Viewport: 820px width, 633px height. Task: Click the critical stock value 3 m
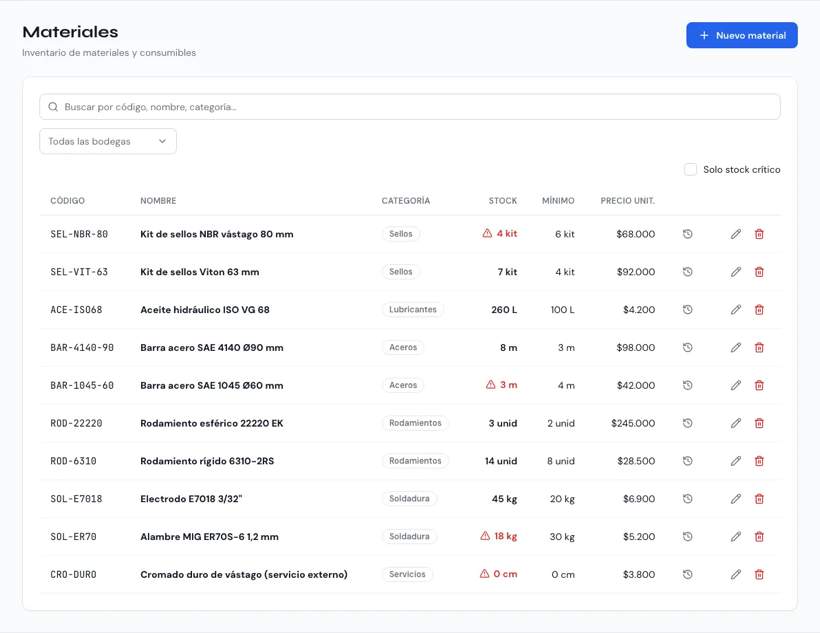click(x=501, y=385)
